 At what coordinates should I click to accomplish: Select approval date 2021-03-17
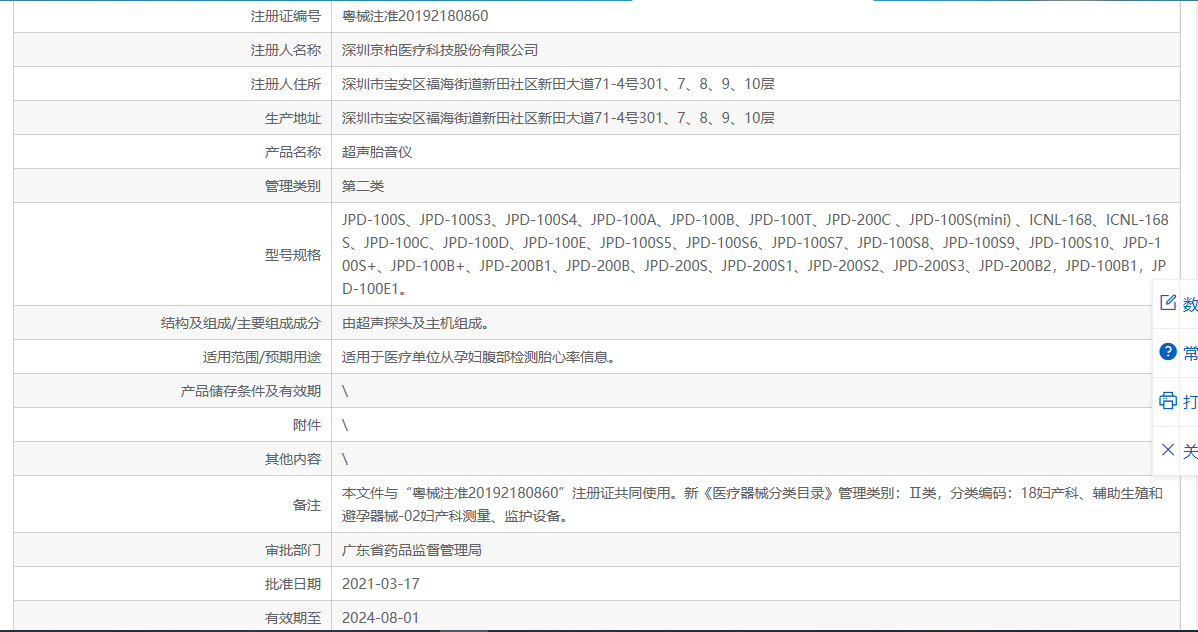[380, 584]
